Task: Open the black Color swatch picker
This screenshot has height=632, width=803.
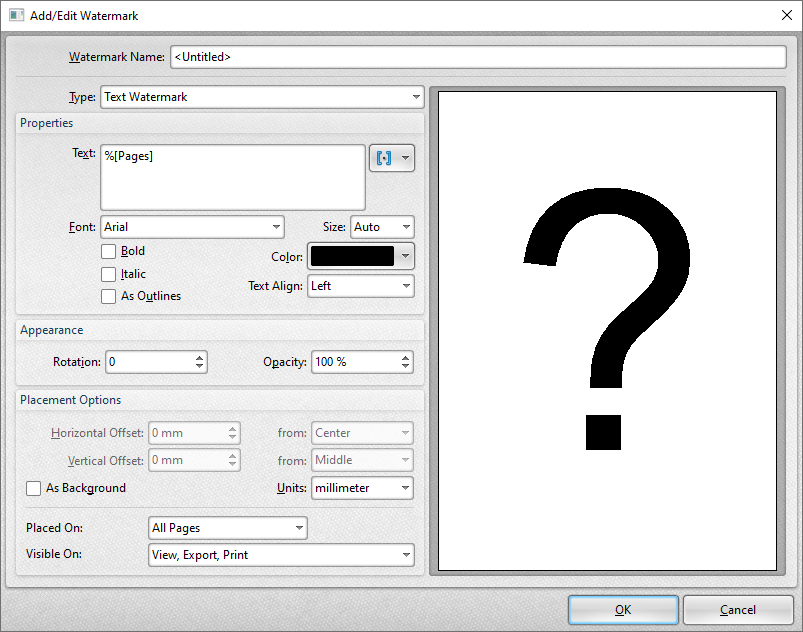Action: click(360, 256)
